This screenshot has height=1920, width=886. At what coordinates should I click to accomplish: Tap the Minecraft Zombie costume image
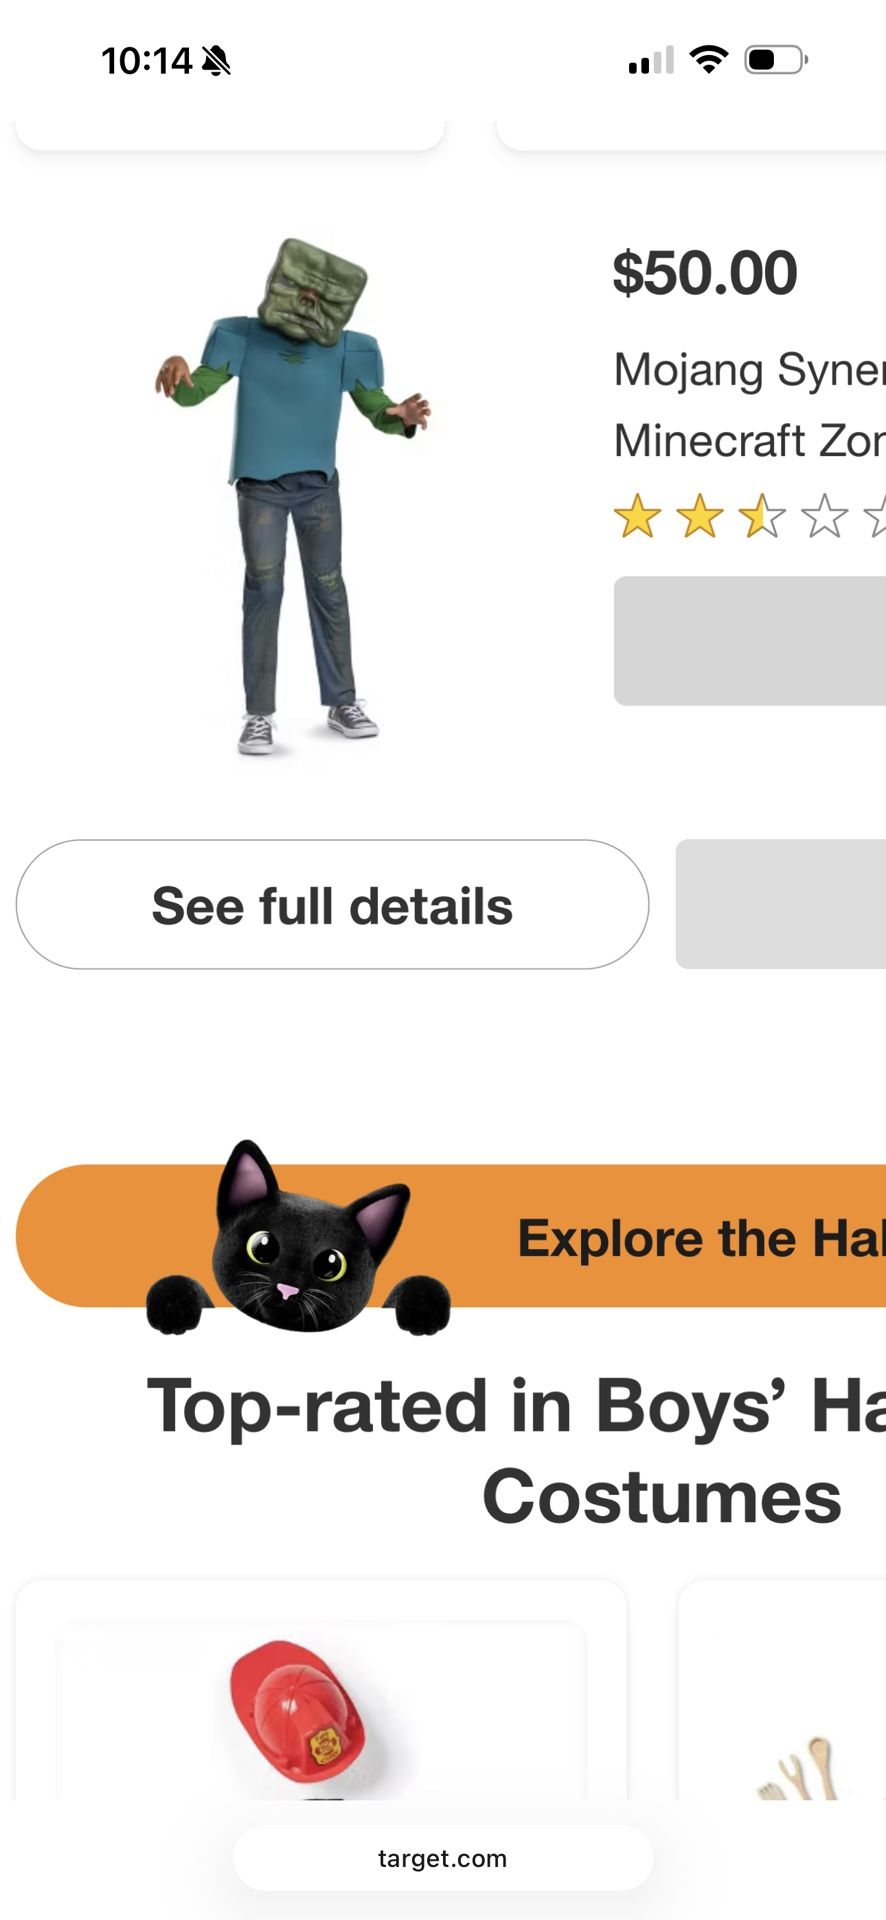click(x=293, y=498)
